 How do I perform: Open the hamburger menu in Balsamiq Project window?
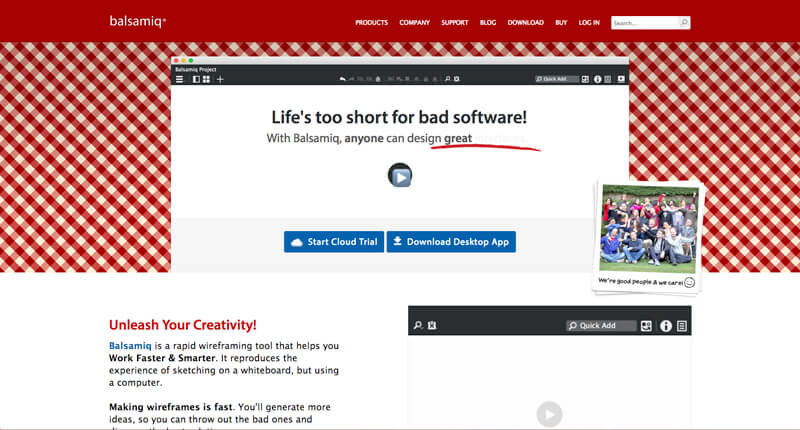180,79
